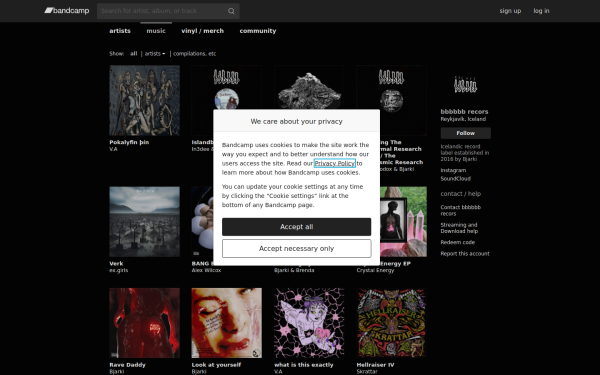This screenshot has width=600, height=375.
Task: Click the Pokalyfin þin title text
Action: point(129,142)
